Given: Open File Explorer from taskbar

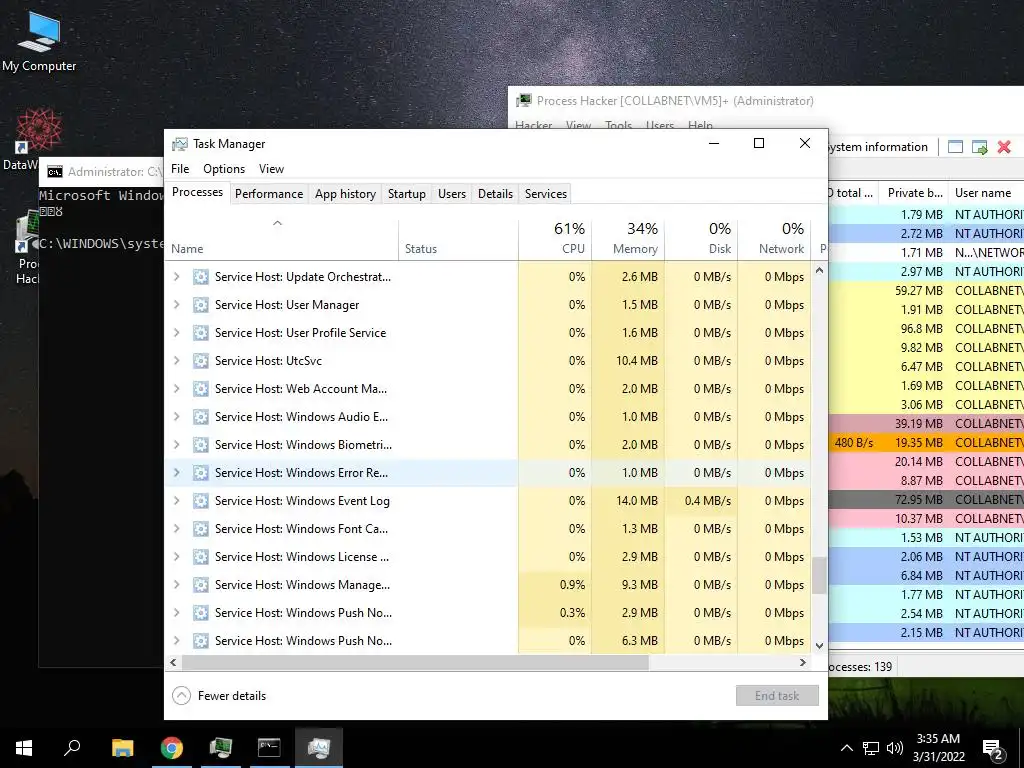Looking at the screenshot, I should pyautogui.click(x=122, y=748).
